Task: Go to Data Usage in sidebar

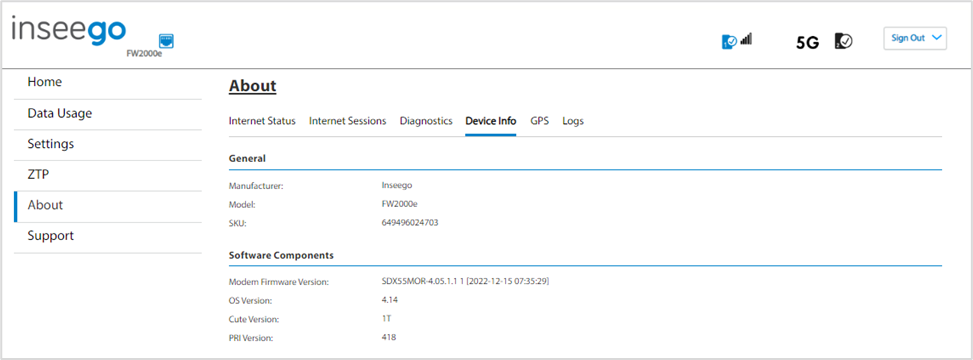Action: pos(108,114)
